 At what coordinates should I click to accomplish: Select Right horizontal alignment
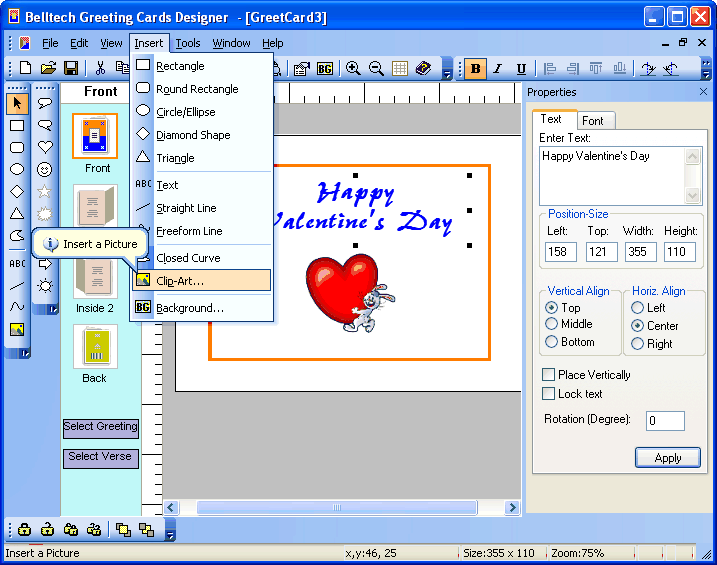[637, 343]
